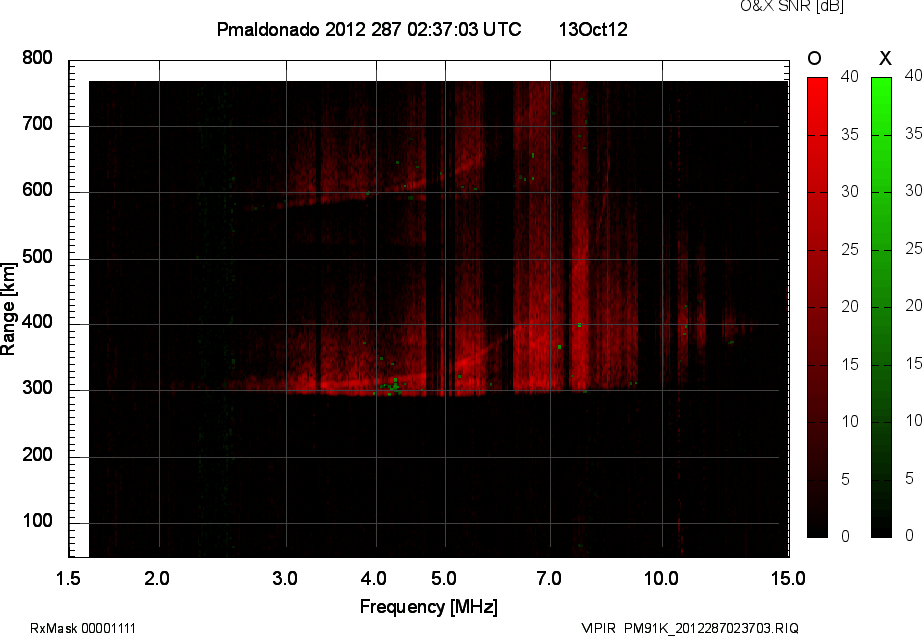This screenshot has width=922, height=636.
Task: Click the 35 label beside the red O bar
Action: pyautogui.click(x=850, y=135)
